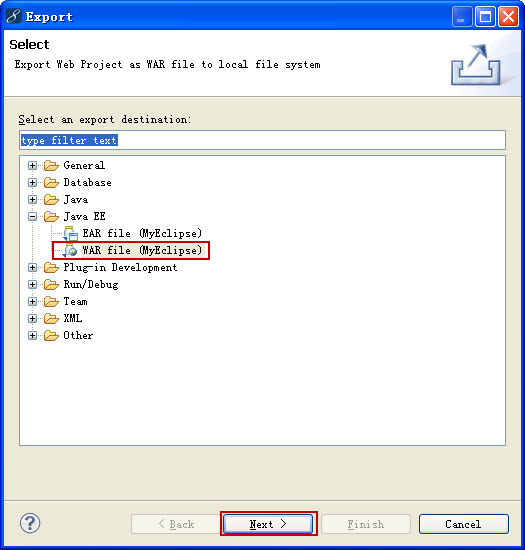Expand the Other tree node
This screenshot has width=525, height=550.
coord(32,336)
